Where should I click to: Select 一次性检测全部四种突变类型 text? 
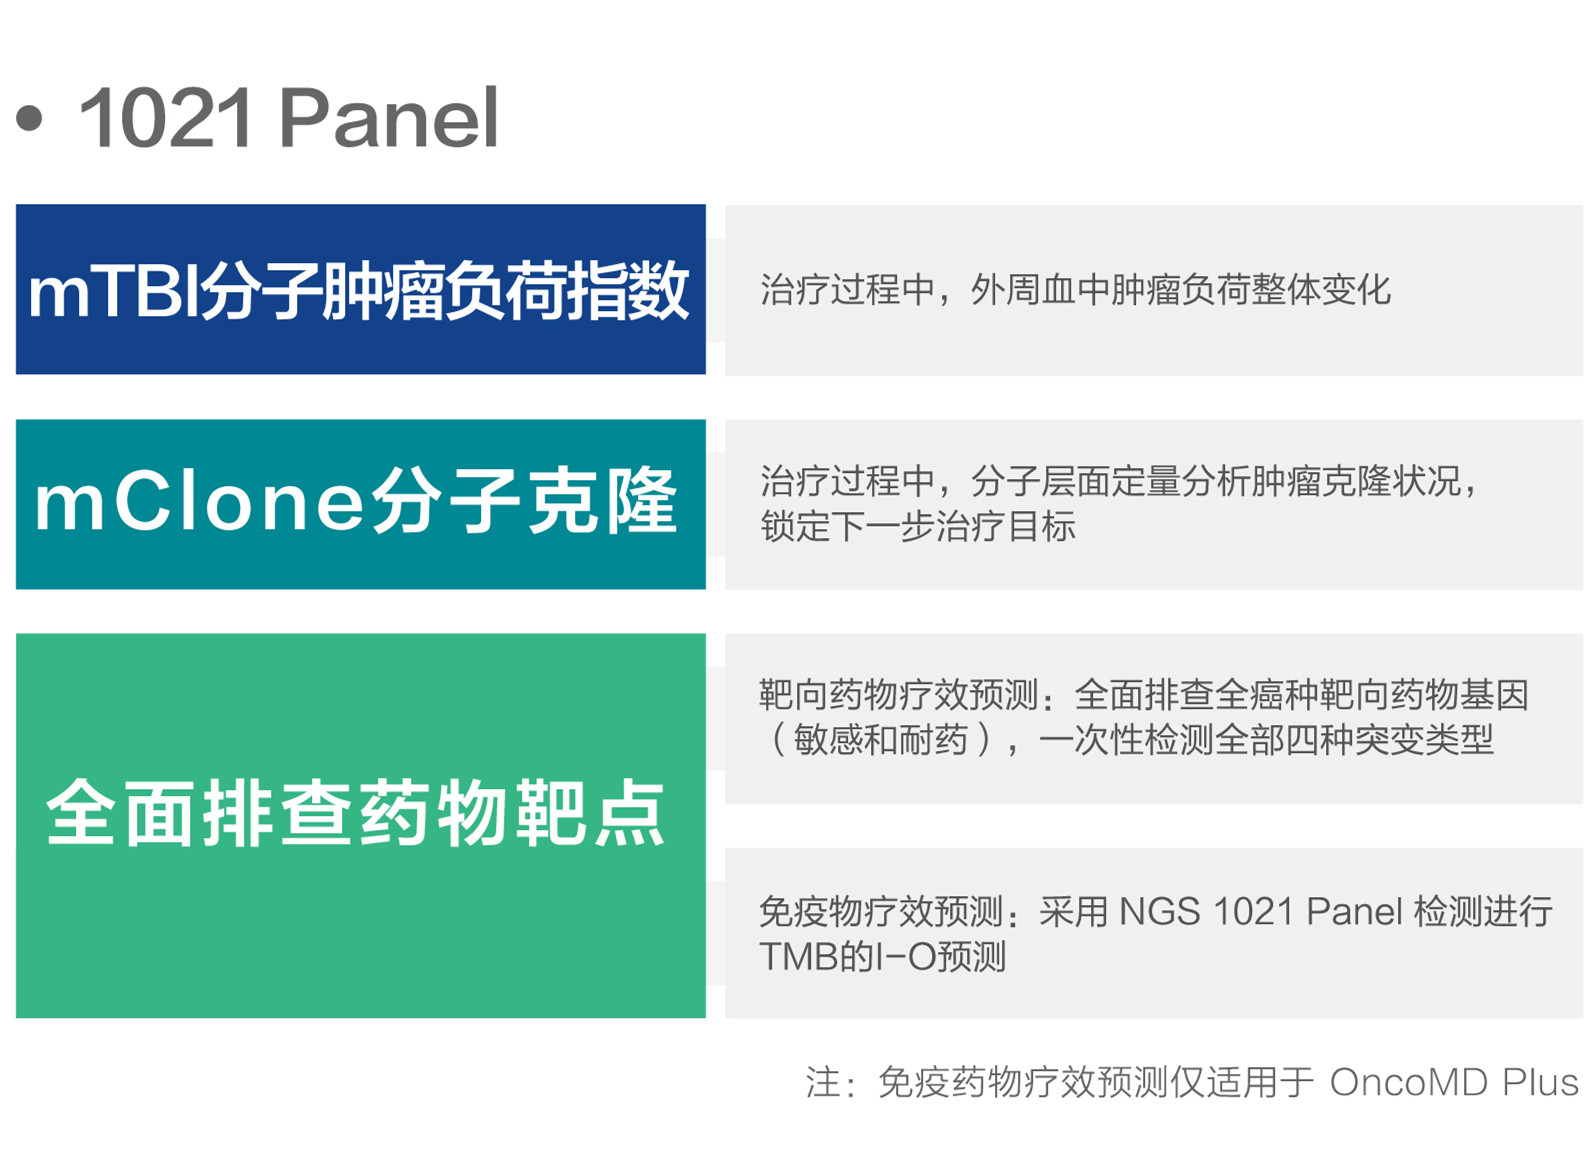1266,740
